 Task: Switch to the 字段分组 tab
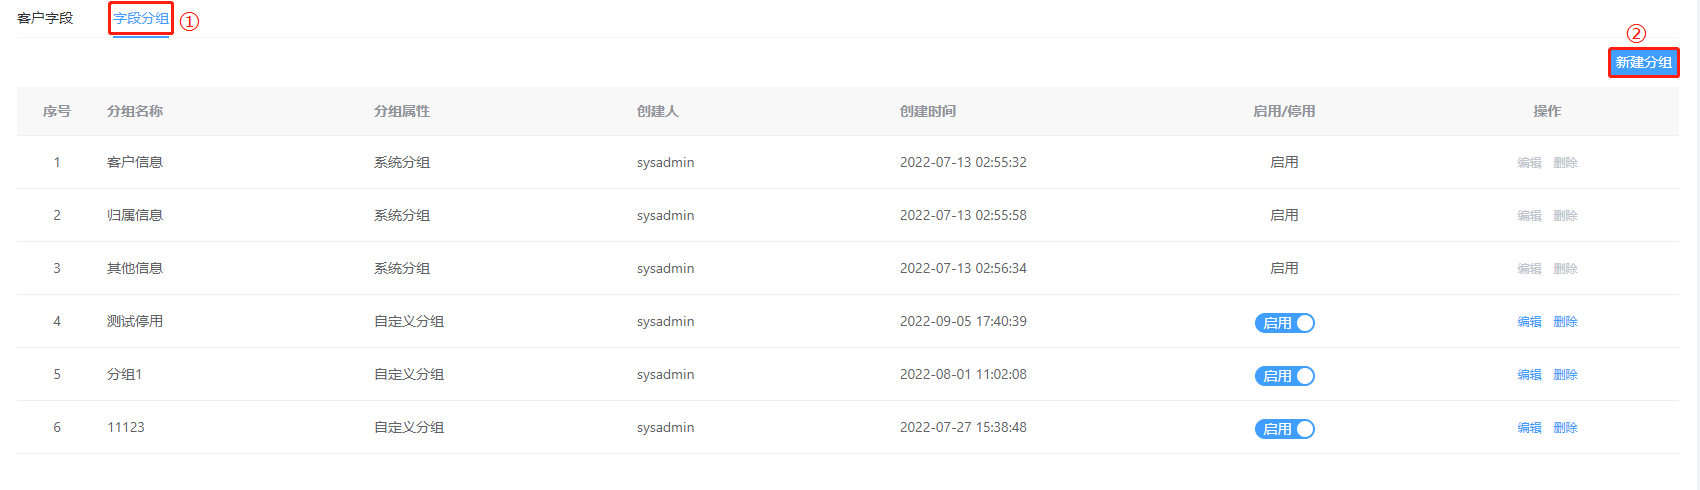141,18
